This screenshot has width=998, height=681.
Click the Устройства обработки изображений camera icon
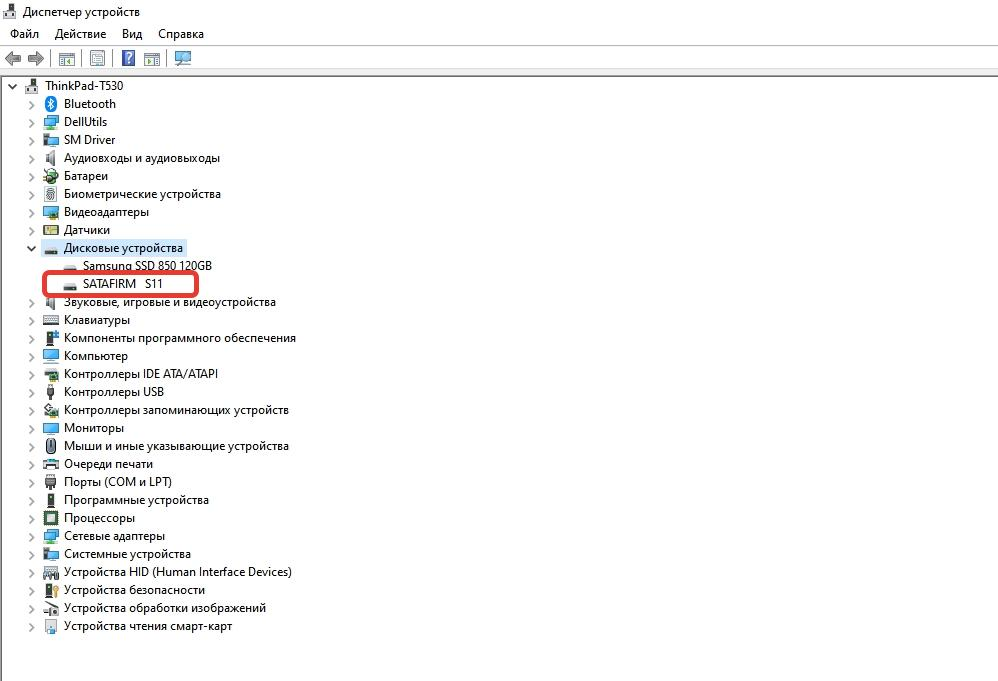[51, 608]
